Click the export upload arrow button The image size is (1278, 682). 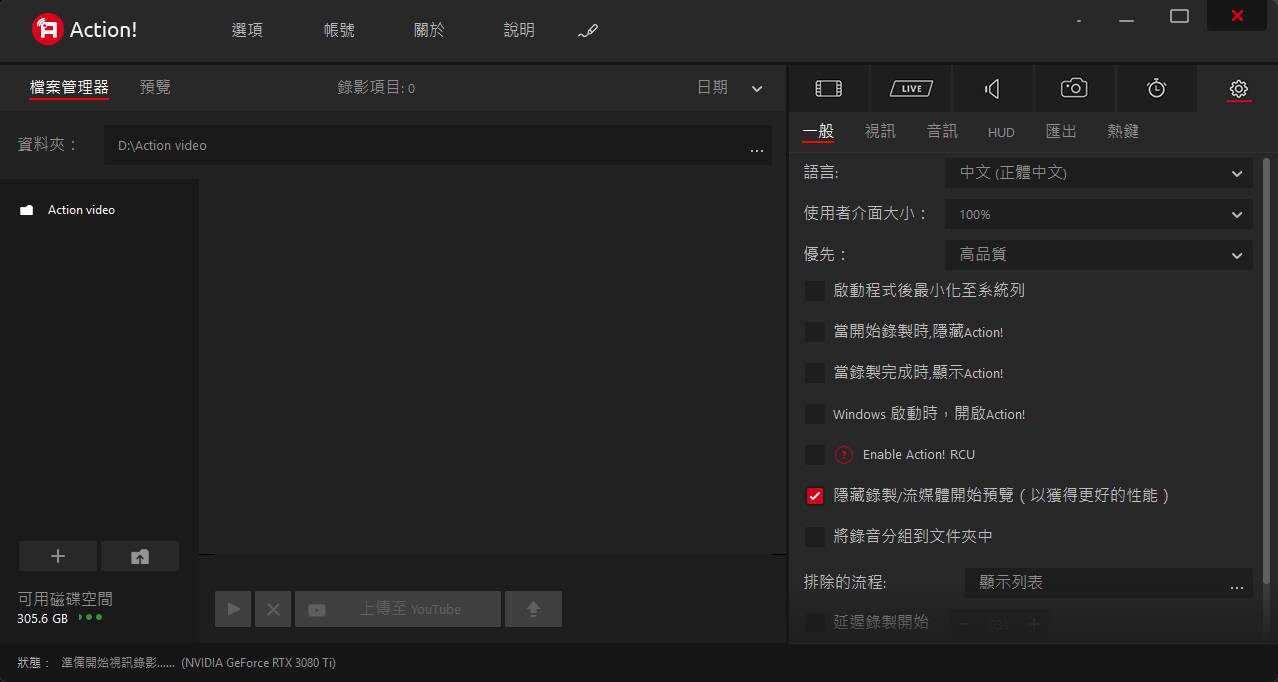[x=533, y=609]
